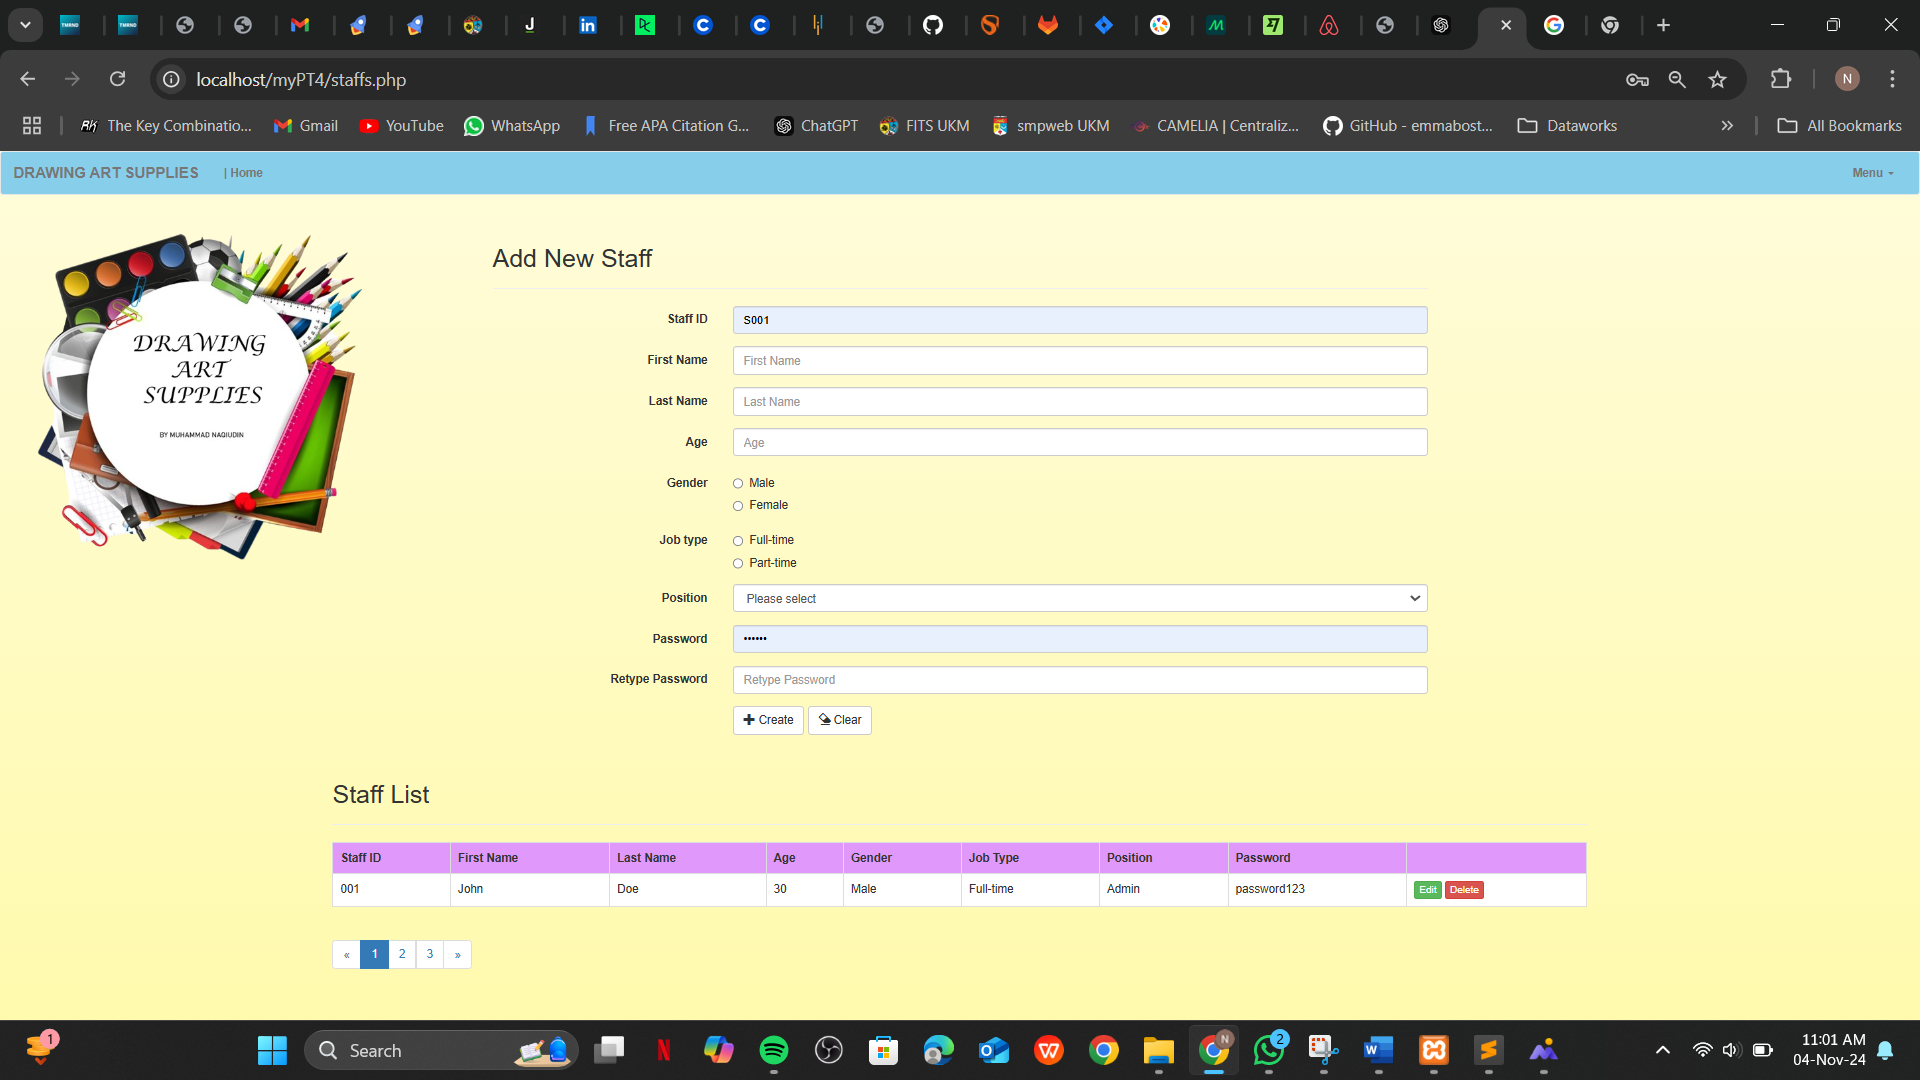Screen dimensions: 1920x1080
Task: Expand the Position Please select dropdown
Action: pyautogui.click(x=1079, y=598)
